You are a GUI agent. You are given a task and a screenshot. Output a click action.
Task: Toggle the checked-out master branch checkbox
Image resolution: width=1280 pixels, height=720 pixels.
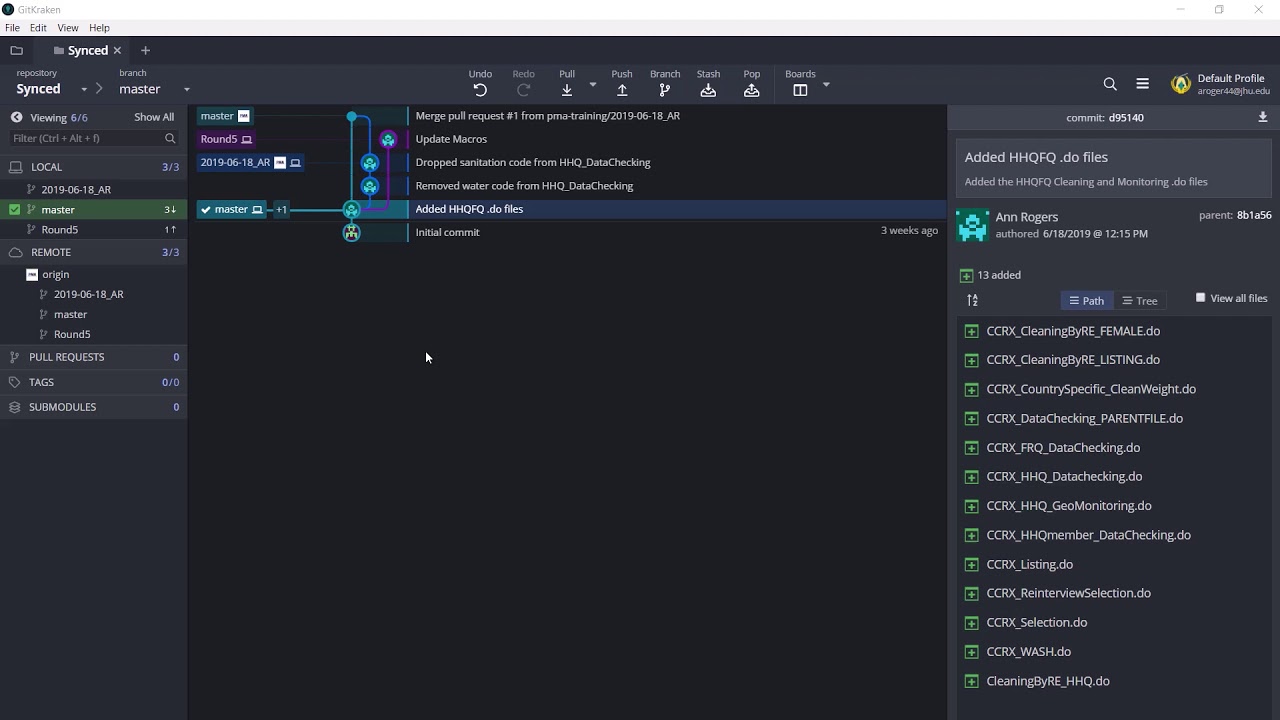(x=14, y=209)
